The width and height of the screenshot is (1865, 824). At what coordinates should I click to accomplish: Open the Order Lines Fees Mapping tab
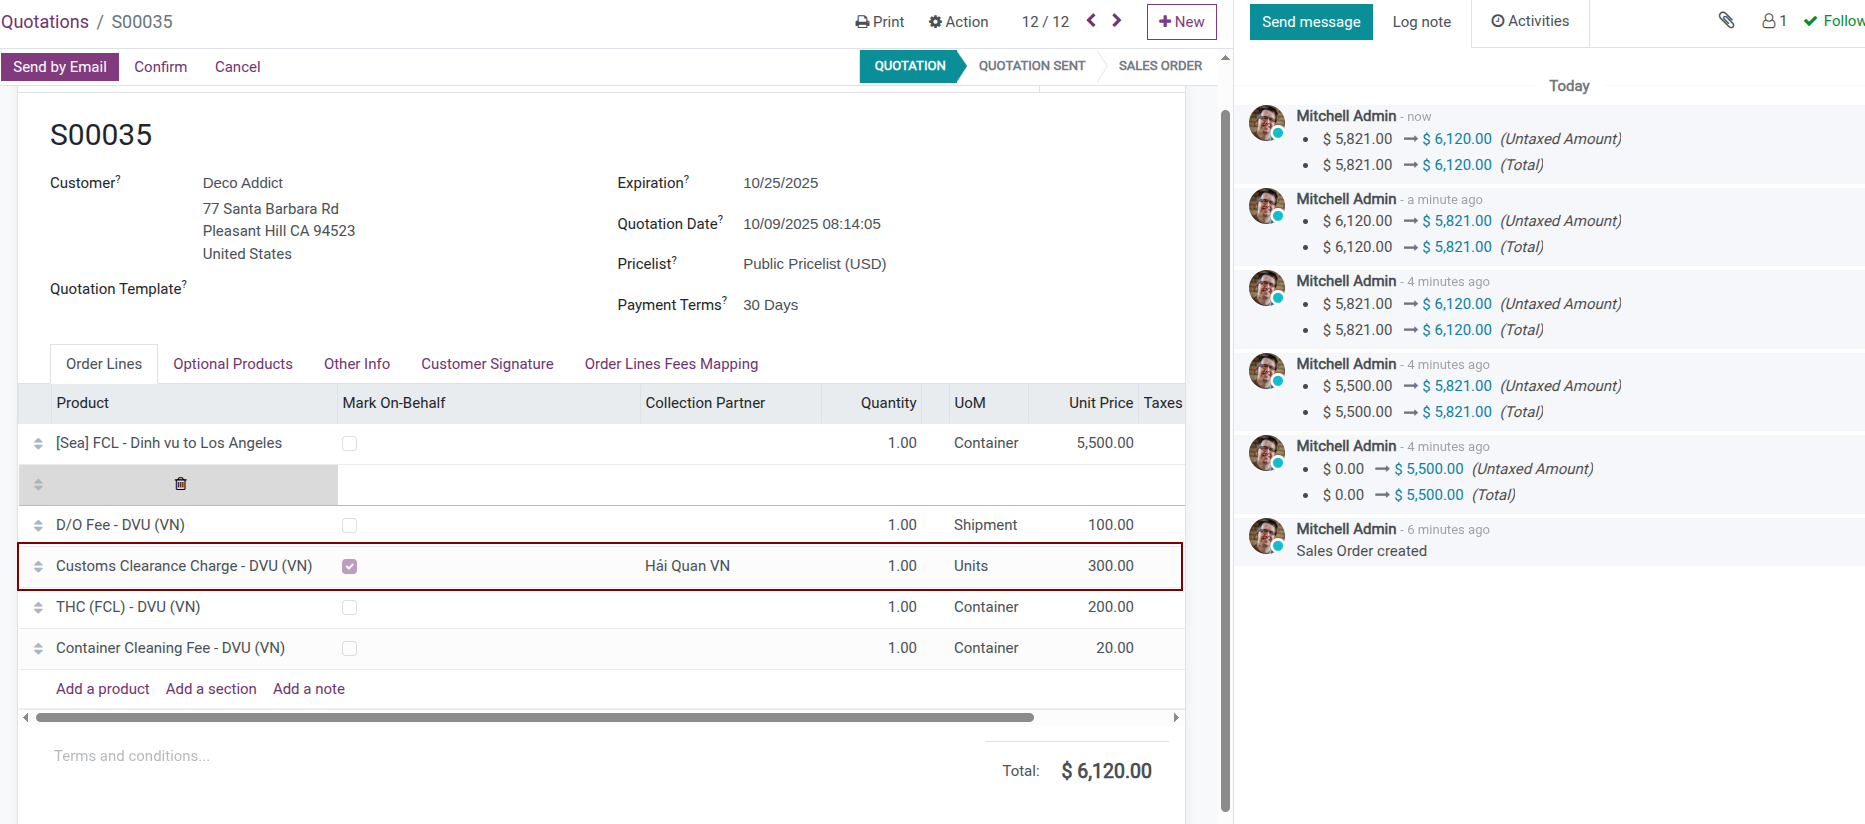pos(671,364)
